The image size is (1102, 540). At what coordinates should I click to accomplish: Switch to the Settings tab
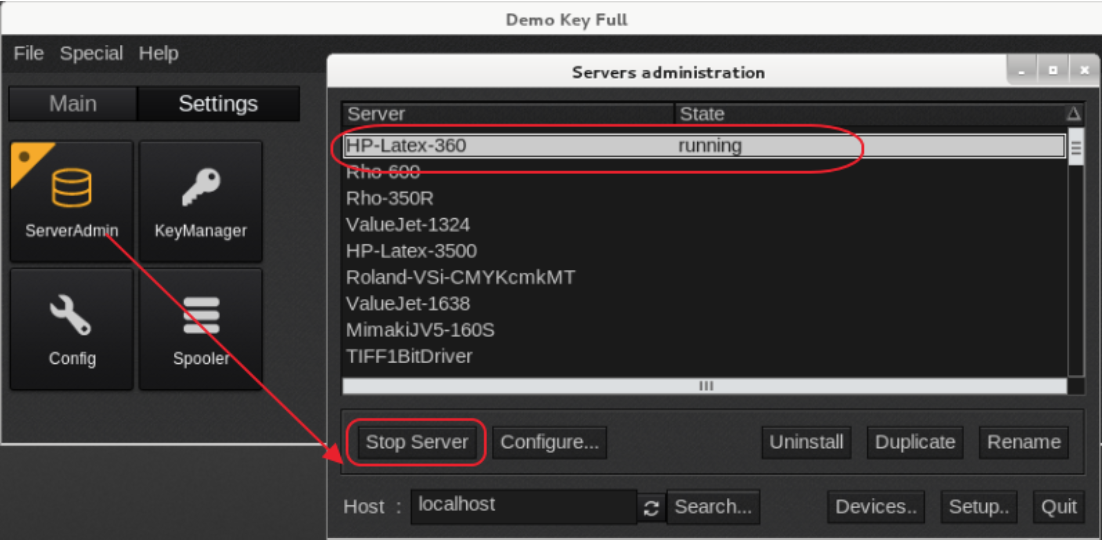(218, 104)
